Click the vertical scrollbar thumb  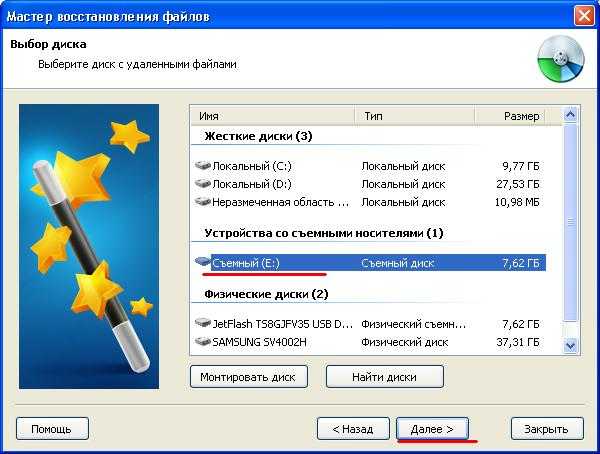click(570, 222)
